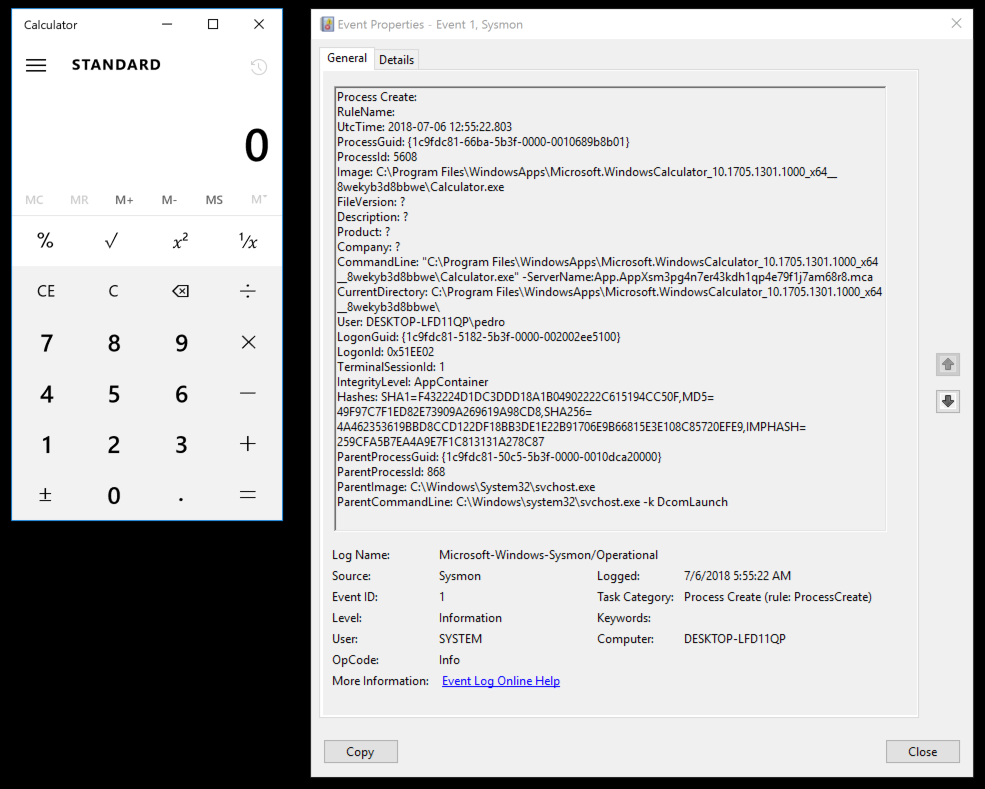
Task: Click the divide operator key
Action: (x=248, y=291)
